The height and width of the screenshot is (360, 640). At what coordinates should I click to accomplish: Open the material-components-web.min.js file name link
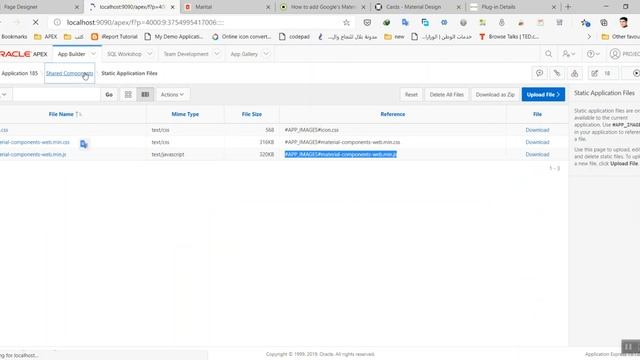tap(33, 154)
